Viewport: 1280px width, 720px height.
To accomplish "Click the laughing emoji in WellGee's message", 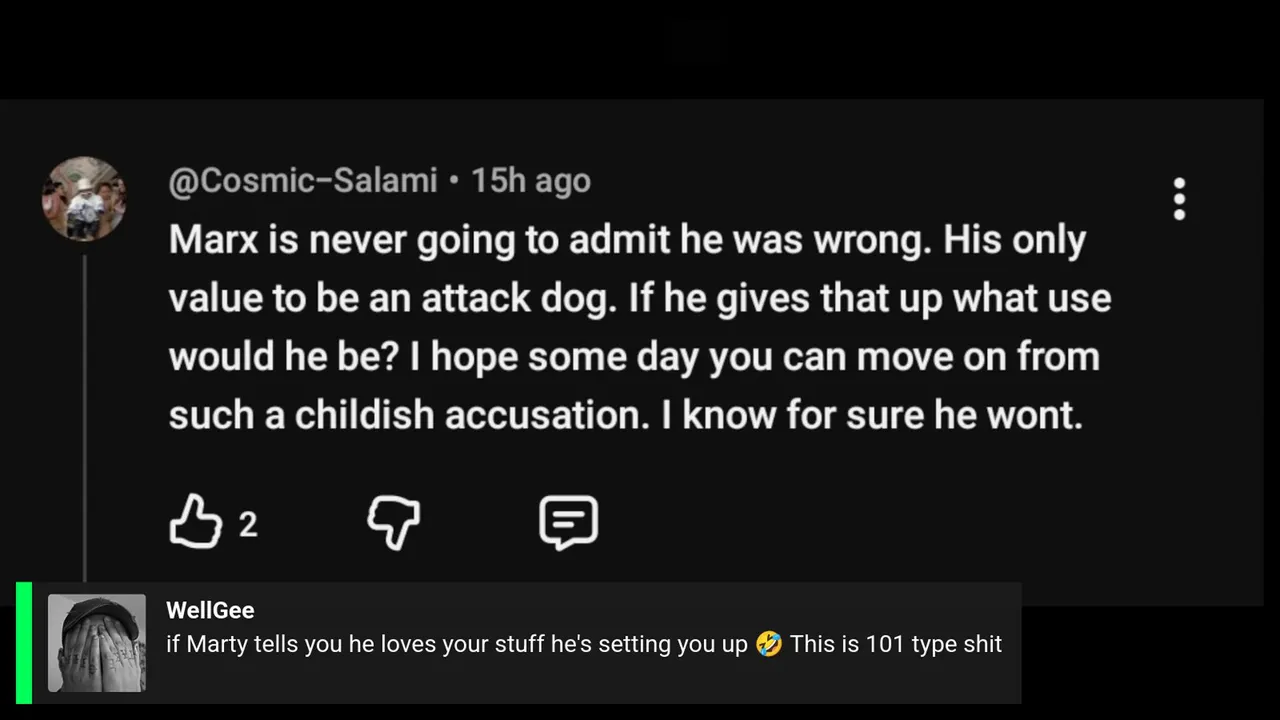I will click(x=769, y=644).
